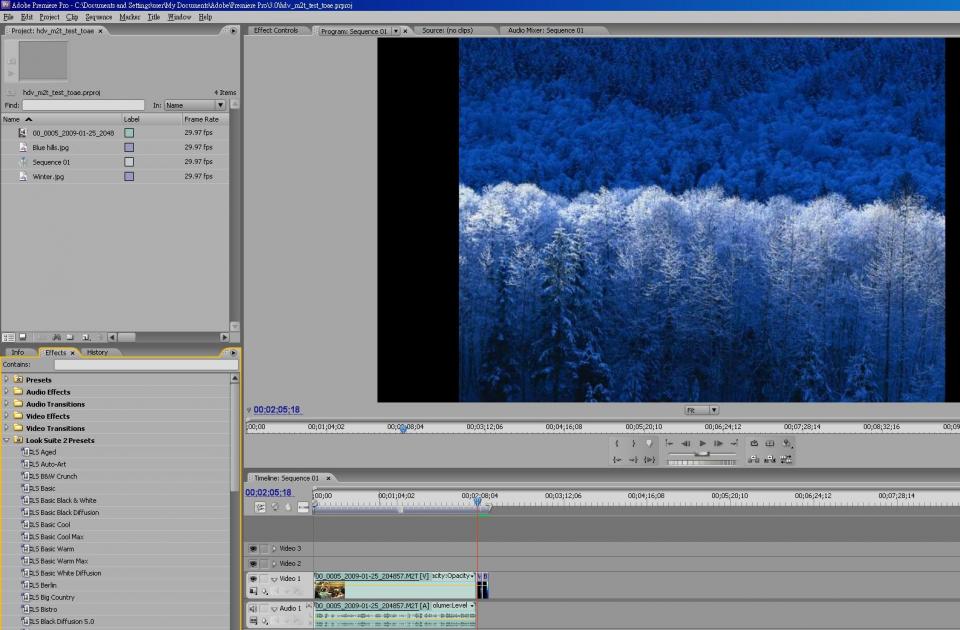Toggle the Video 1 track eye icon
The image size is (960, 630).
coord(253,578)
